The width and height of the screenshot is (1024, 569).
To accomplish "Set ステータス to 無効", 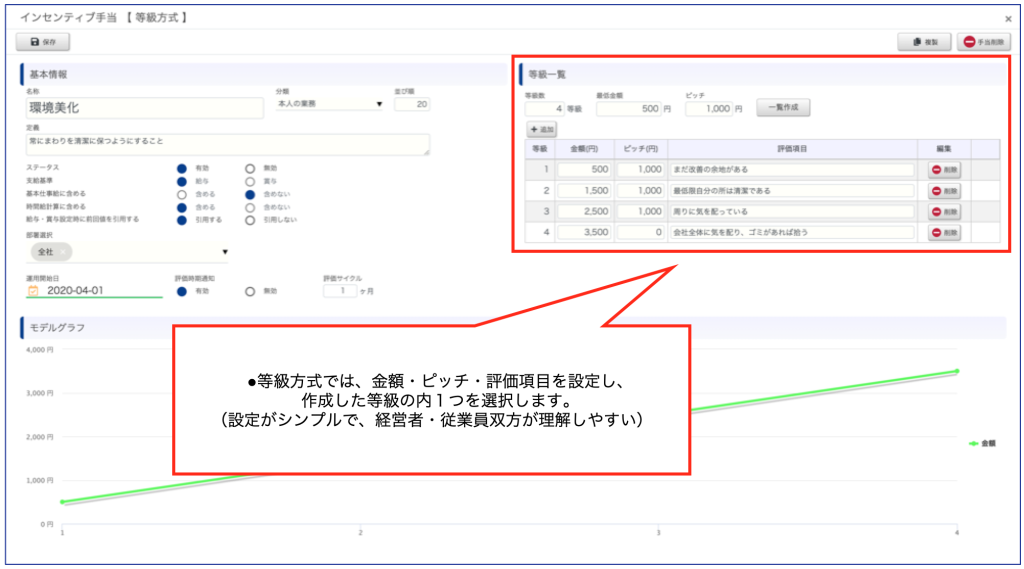I will pyautogui.click(x=250, y=168).
